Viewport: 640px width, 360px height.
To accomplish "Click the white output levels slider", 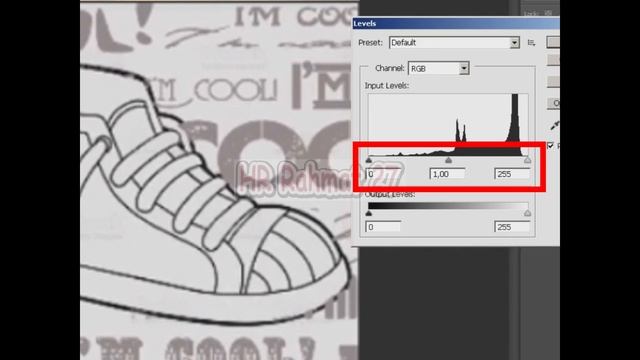I will [527, 213].
